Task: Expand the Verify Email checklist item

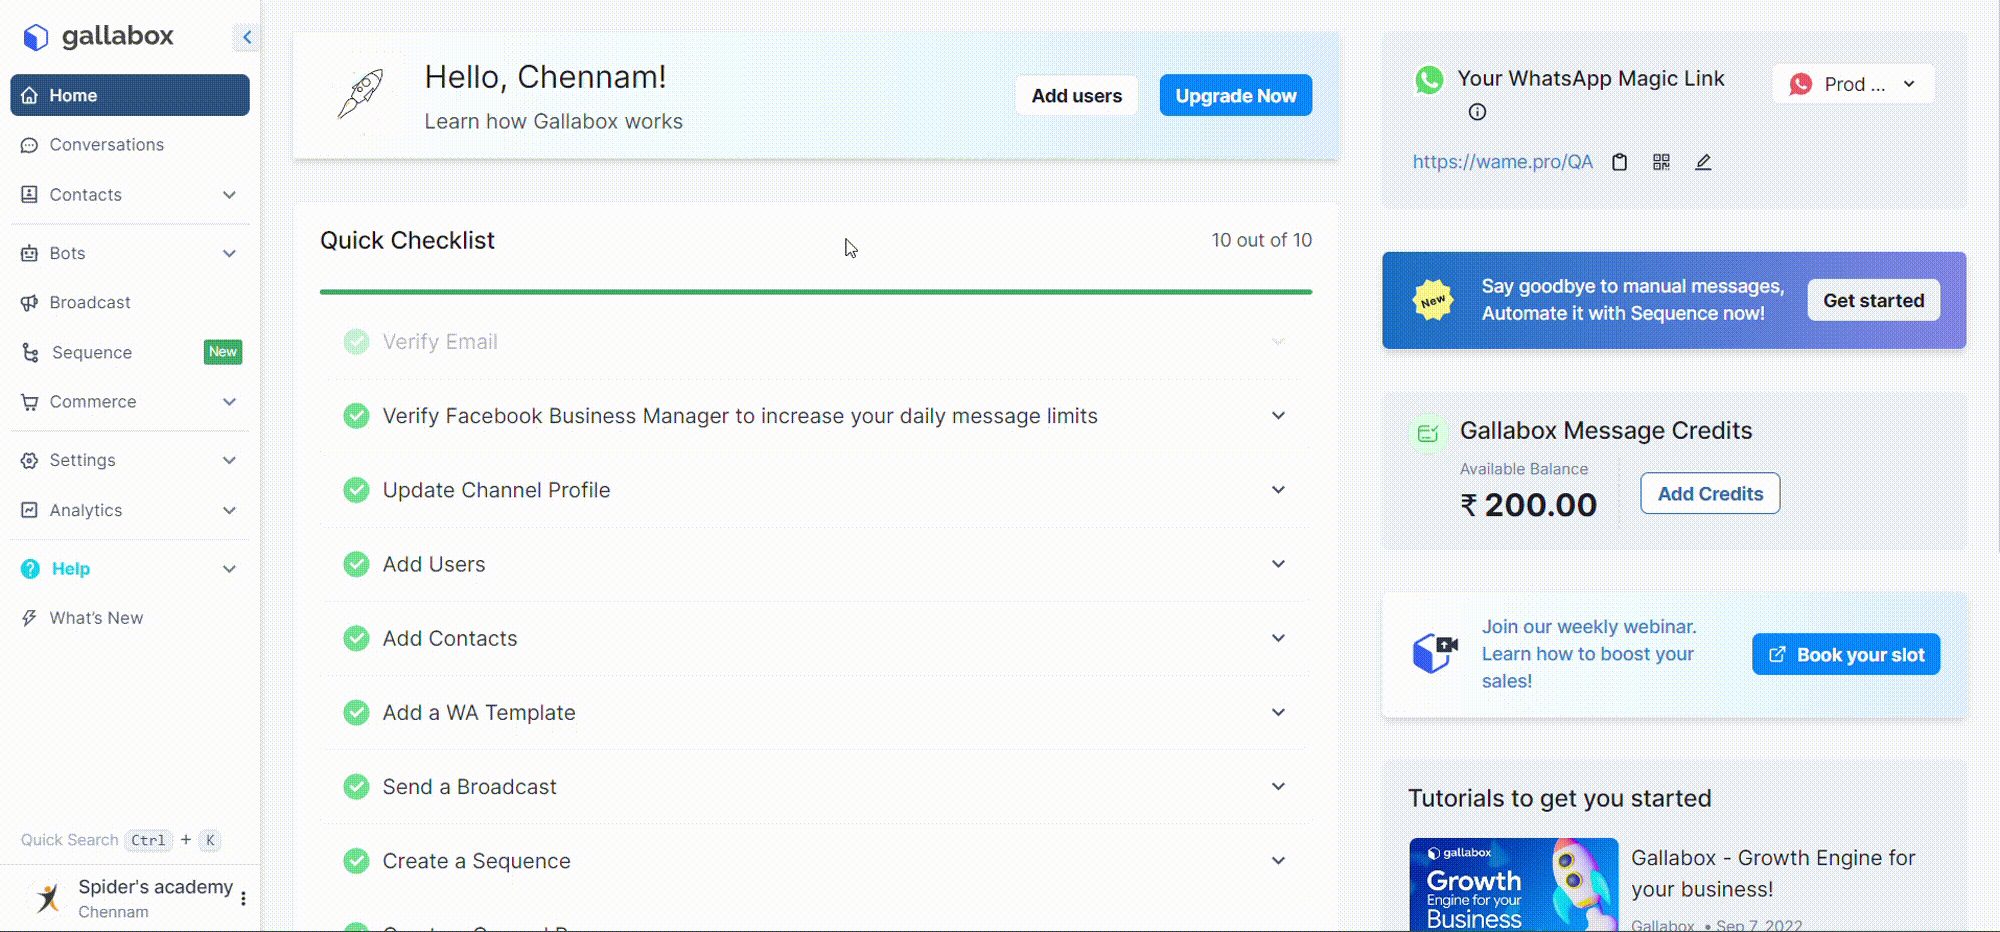Action: click(x=1278, y=342)
